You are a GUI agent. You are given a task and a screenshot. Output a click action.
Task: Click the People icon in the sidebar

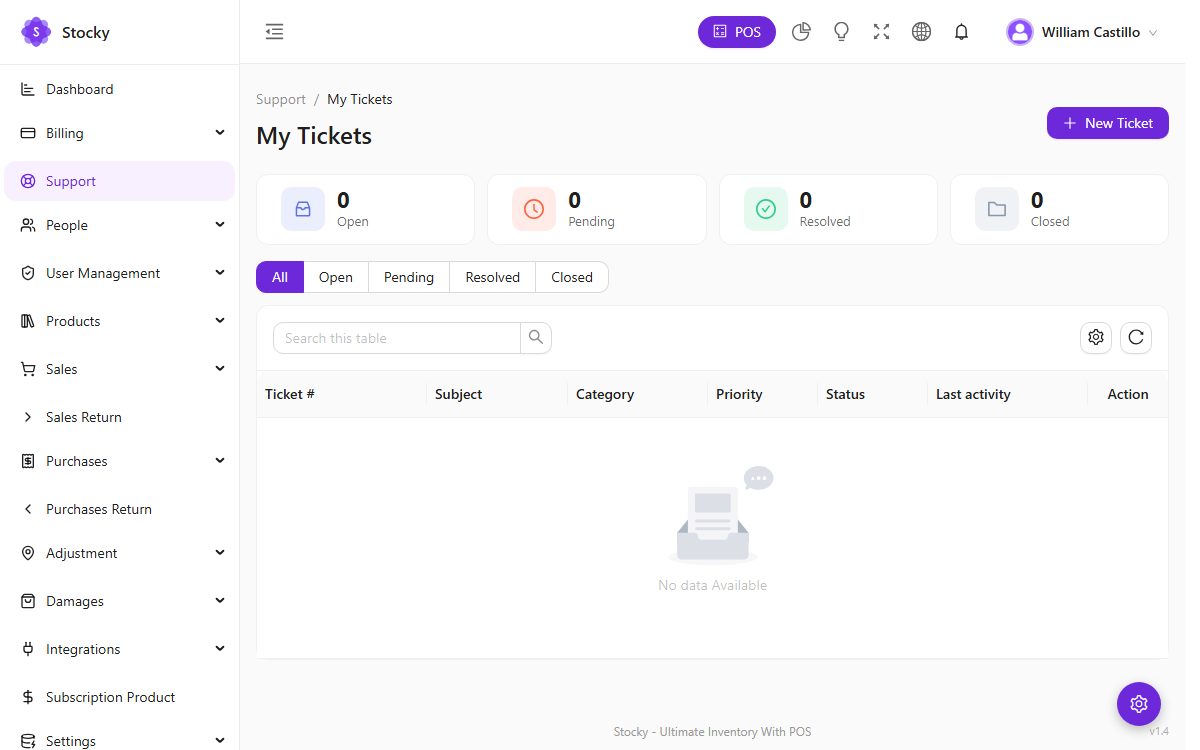(x=28, y=225)
